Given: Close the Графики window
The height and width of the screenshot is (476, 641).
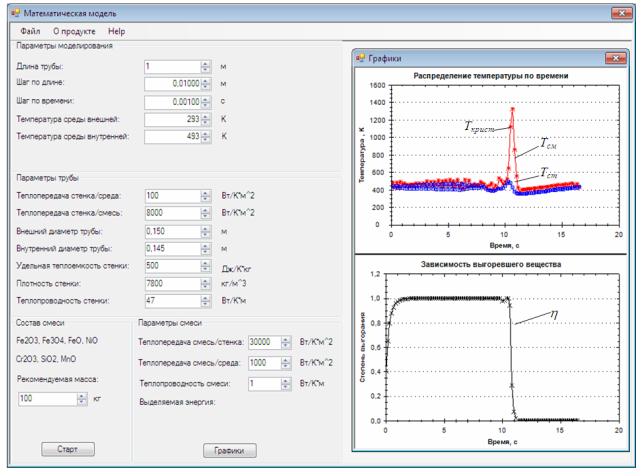Looking at the screenshot, I should (610, 59).
